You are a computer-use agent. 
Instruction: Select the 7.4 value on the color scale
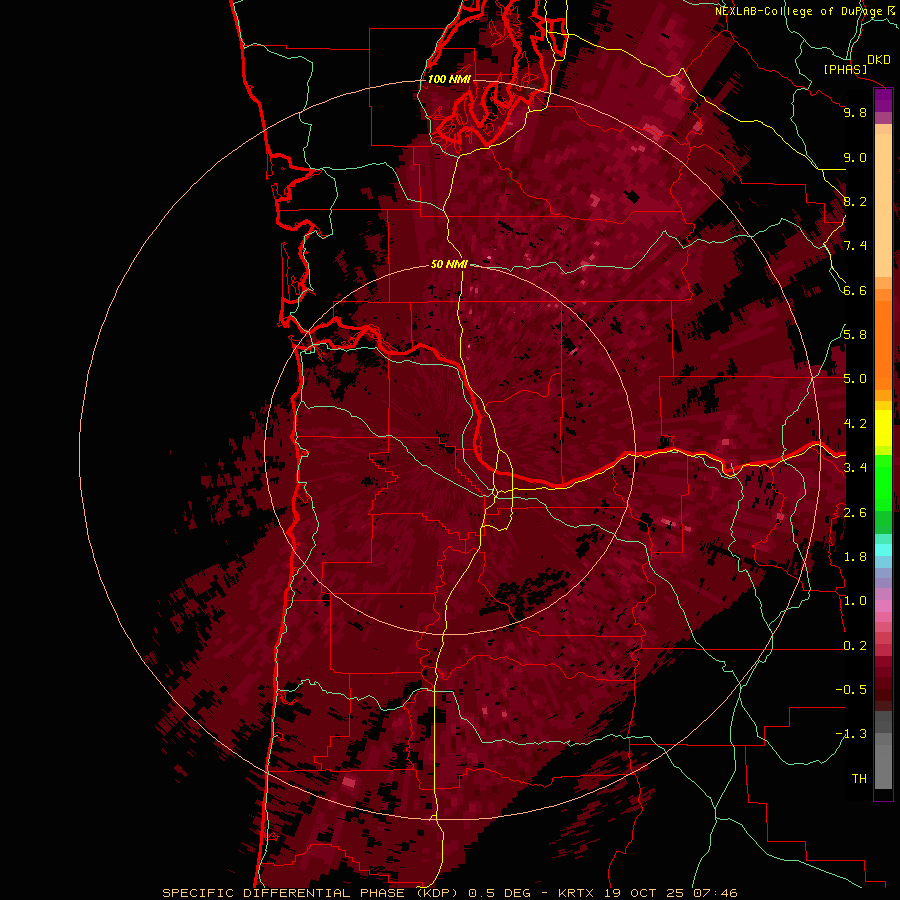coord(855,246)
